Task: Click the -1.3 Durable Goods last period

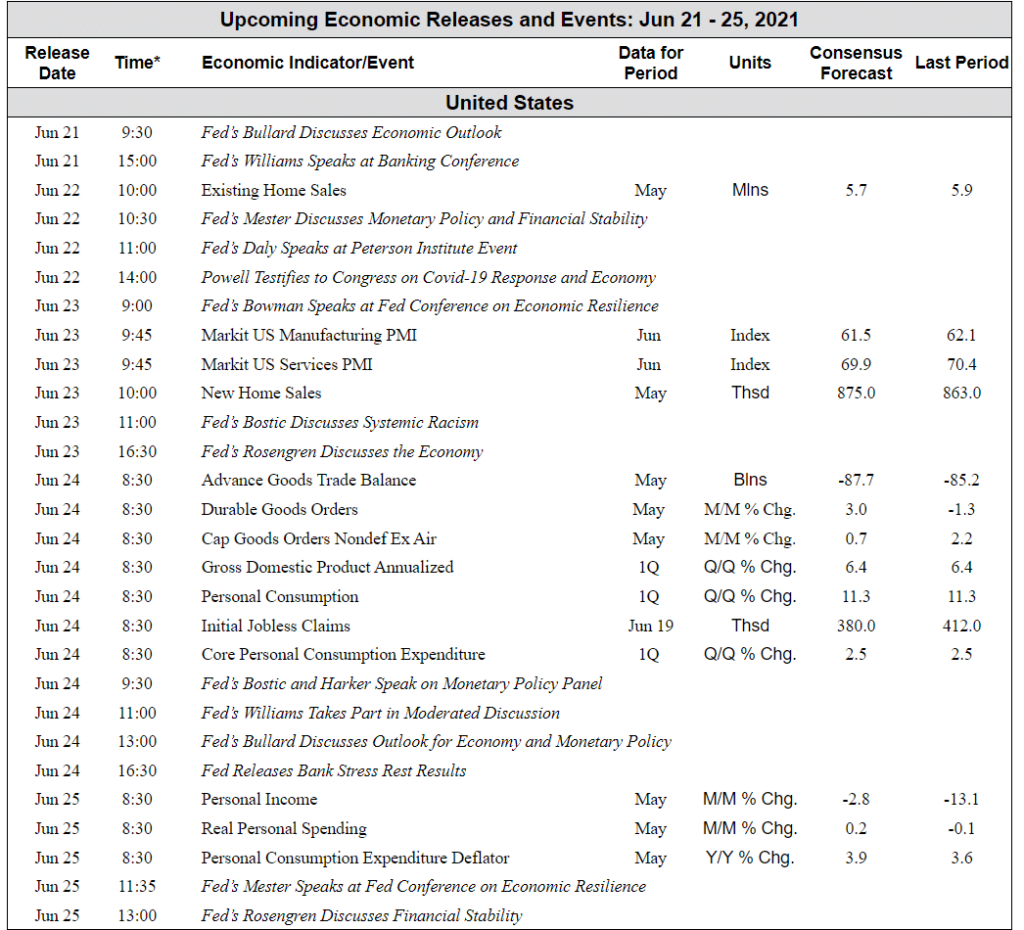Action: (961, 509)
